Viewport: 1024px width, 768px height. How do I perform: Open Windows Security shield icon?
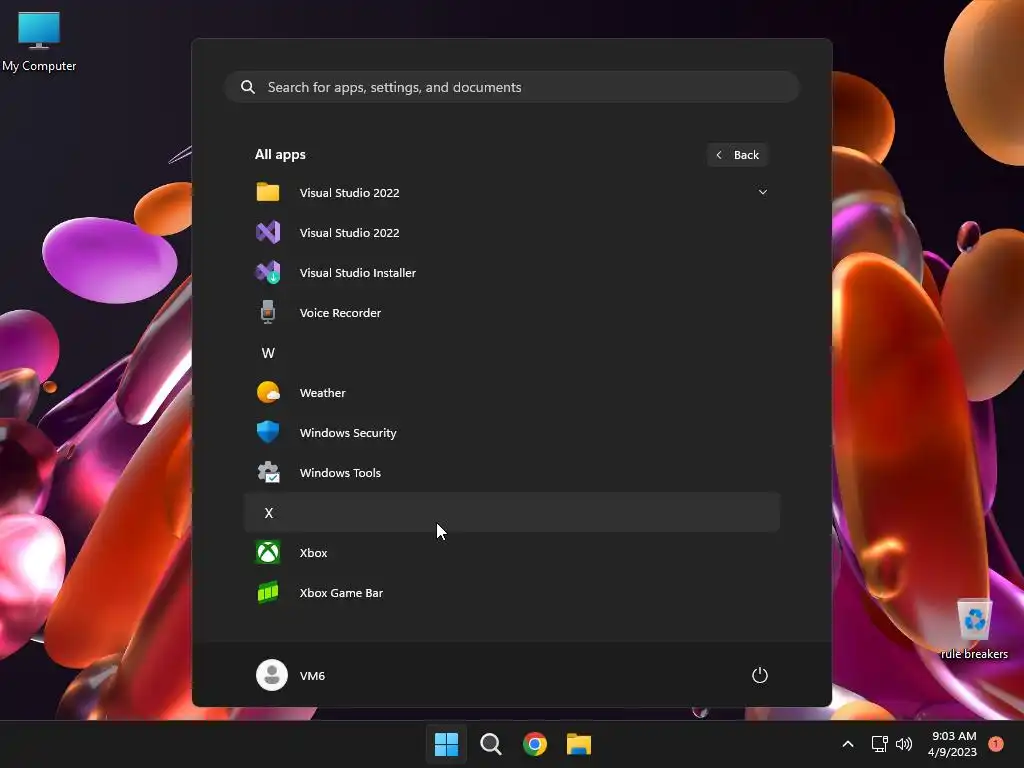(x=268, y=432)
